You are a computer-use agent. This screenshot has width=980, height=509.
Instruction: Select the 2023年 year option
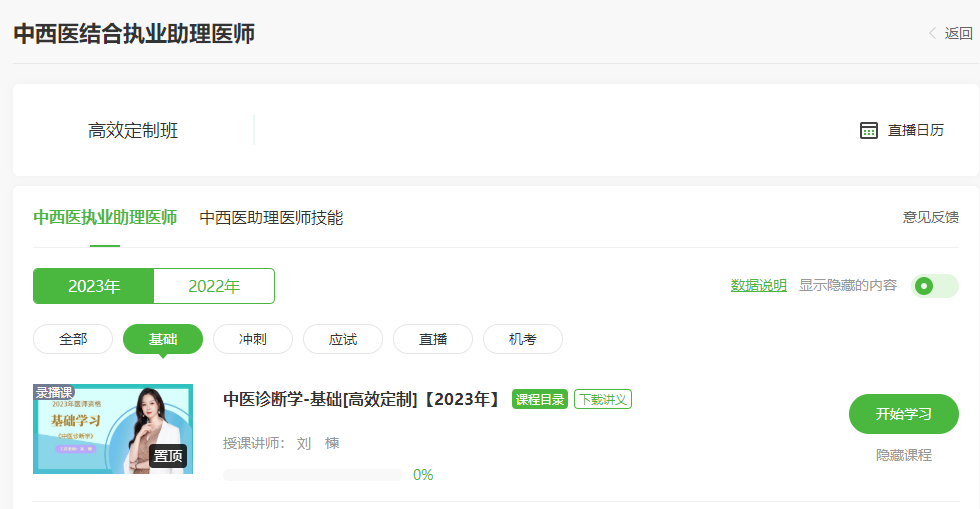click(x=94, y=286)
